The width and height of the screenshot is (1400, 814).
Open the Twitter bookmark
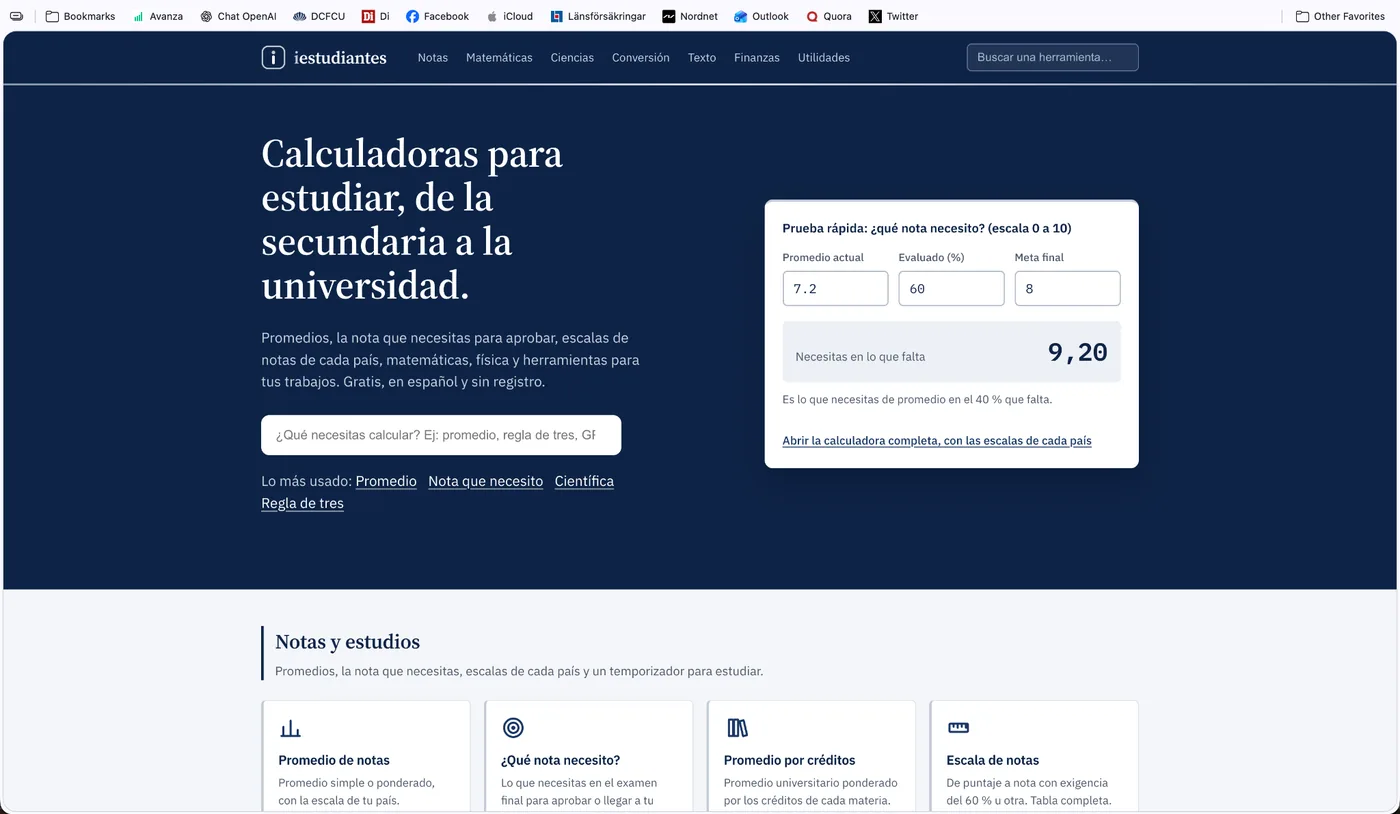coord(893,16)
